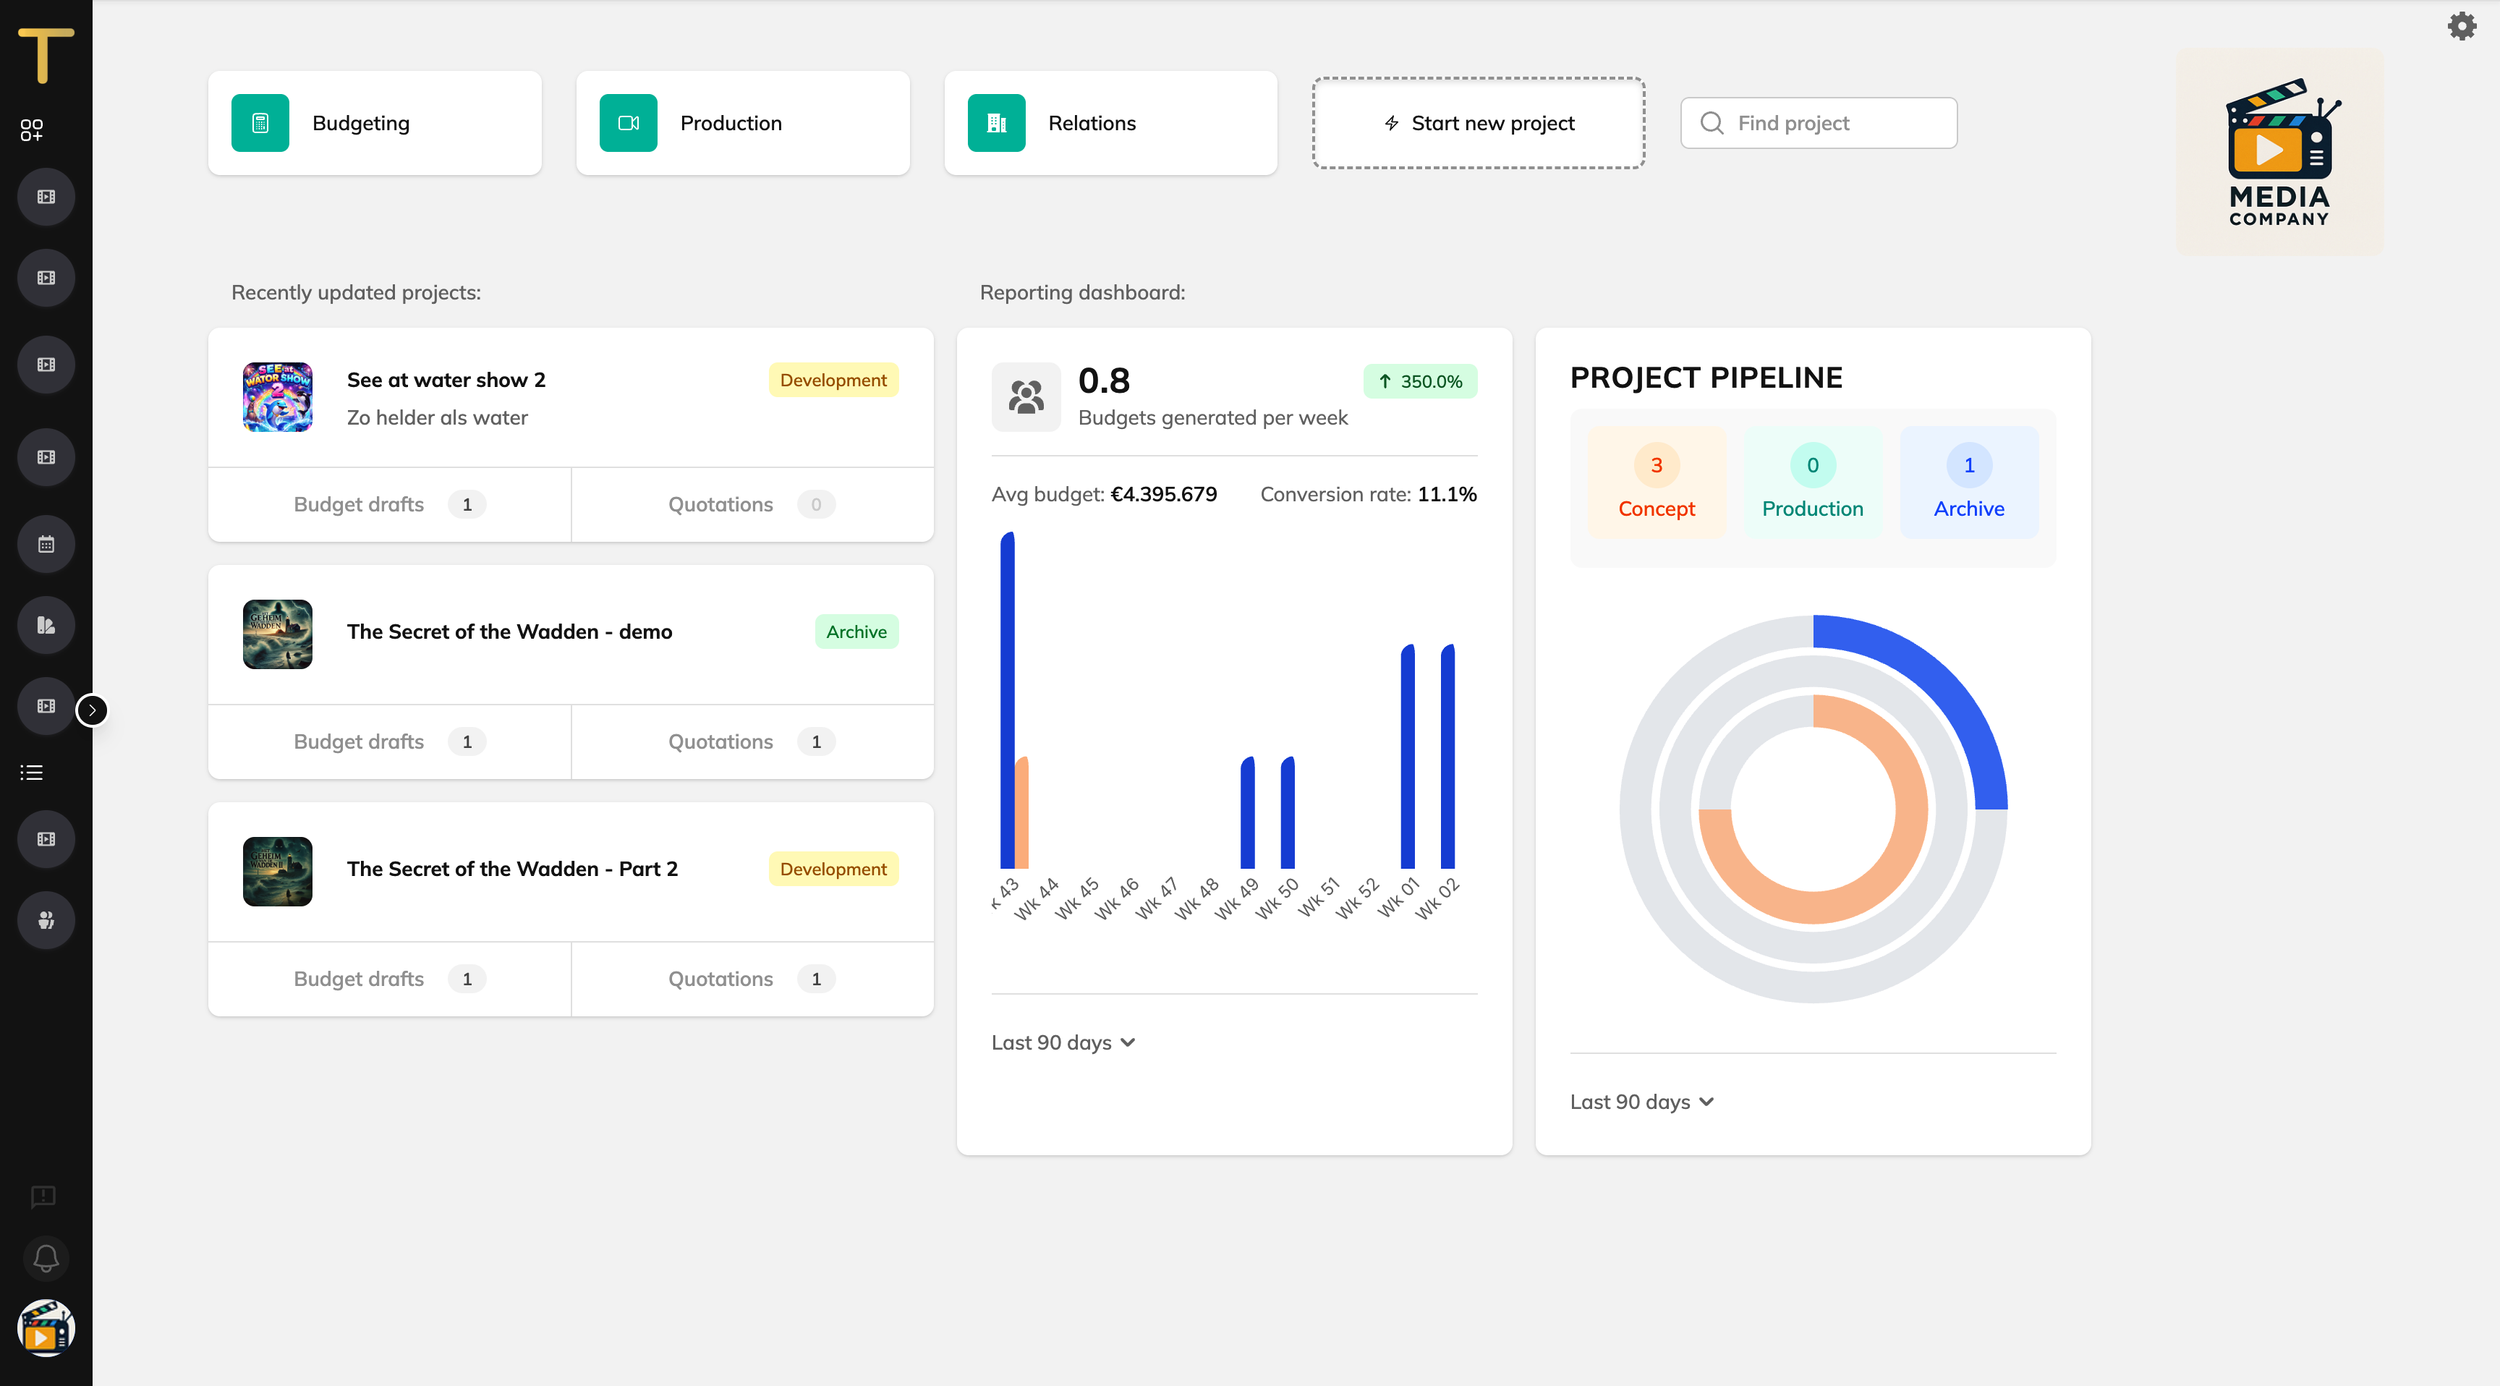The image size is (2500, 1386).
Task: Open Last 90 days dropdown under bar chart
Action: [x=1063, y=1042]
